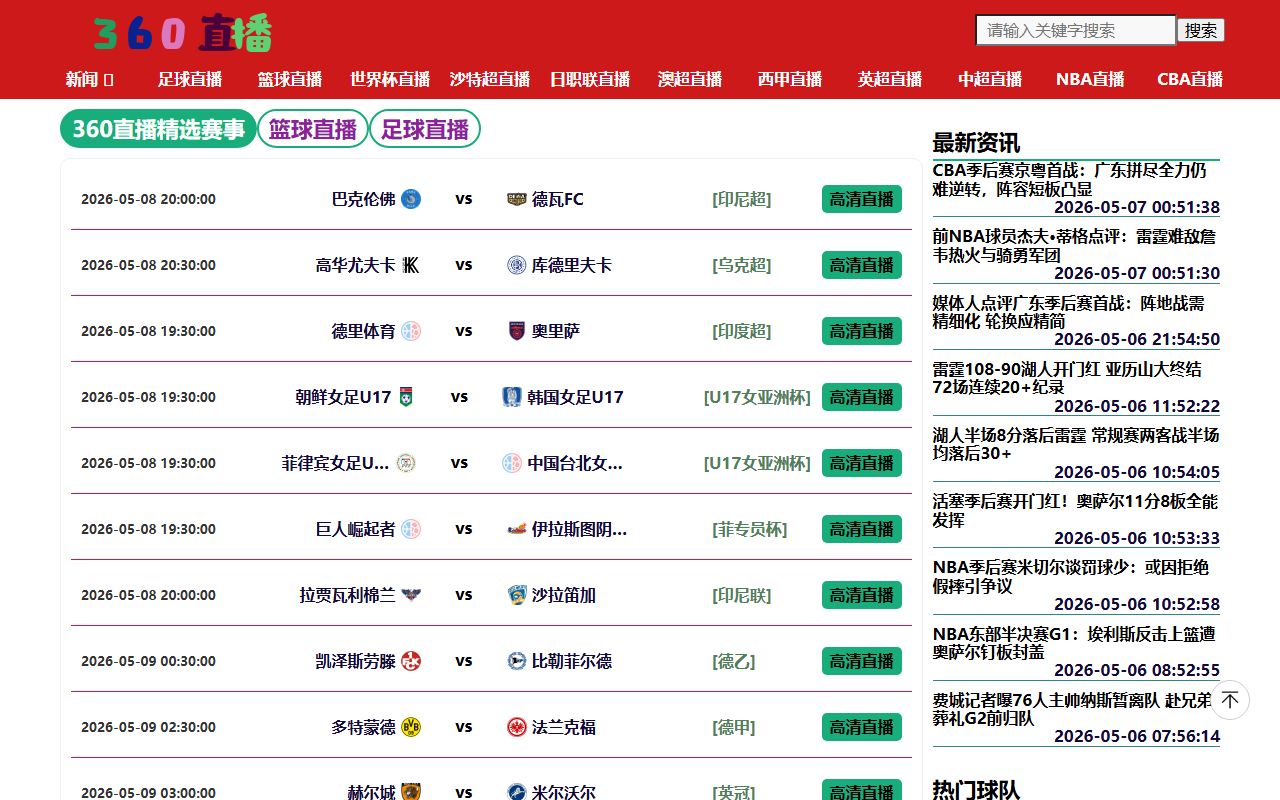1280x800 pixels.
Task: Click the 凯泽斯劳滕 club badge
Action: tap(411, 661)
